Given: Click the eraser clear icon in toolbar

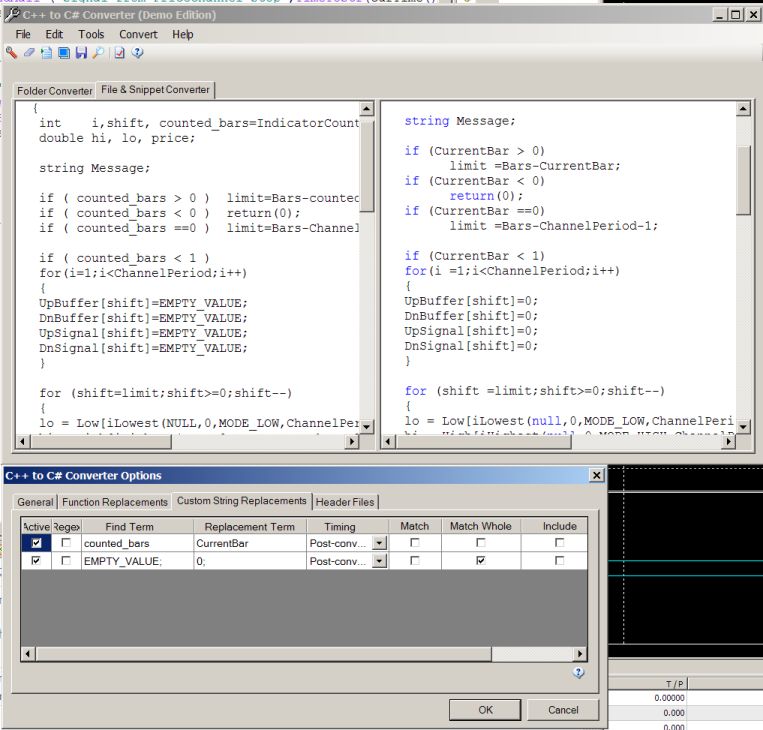Looking at the screenshot, I should tap(29, 53).
